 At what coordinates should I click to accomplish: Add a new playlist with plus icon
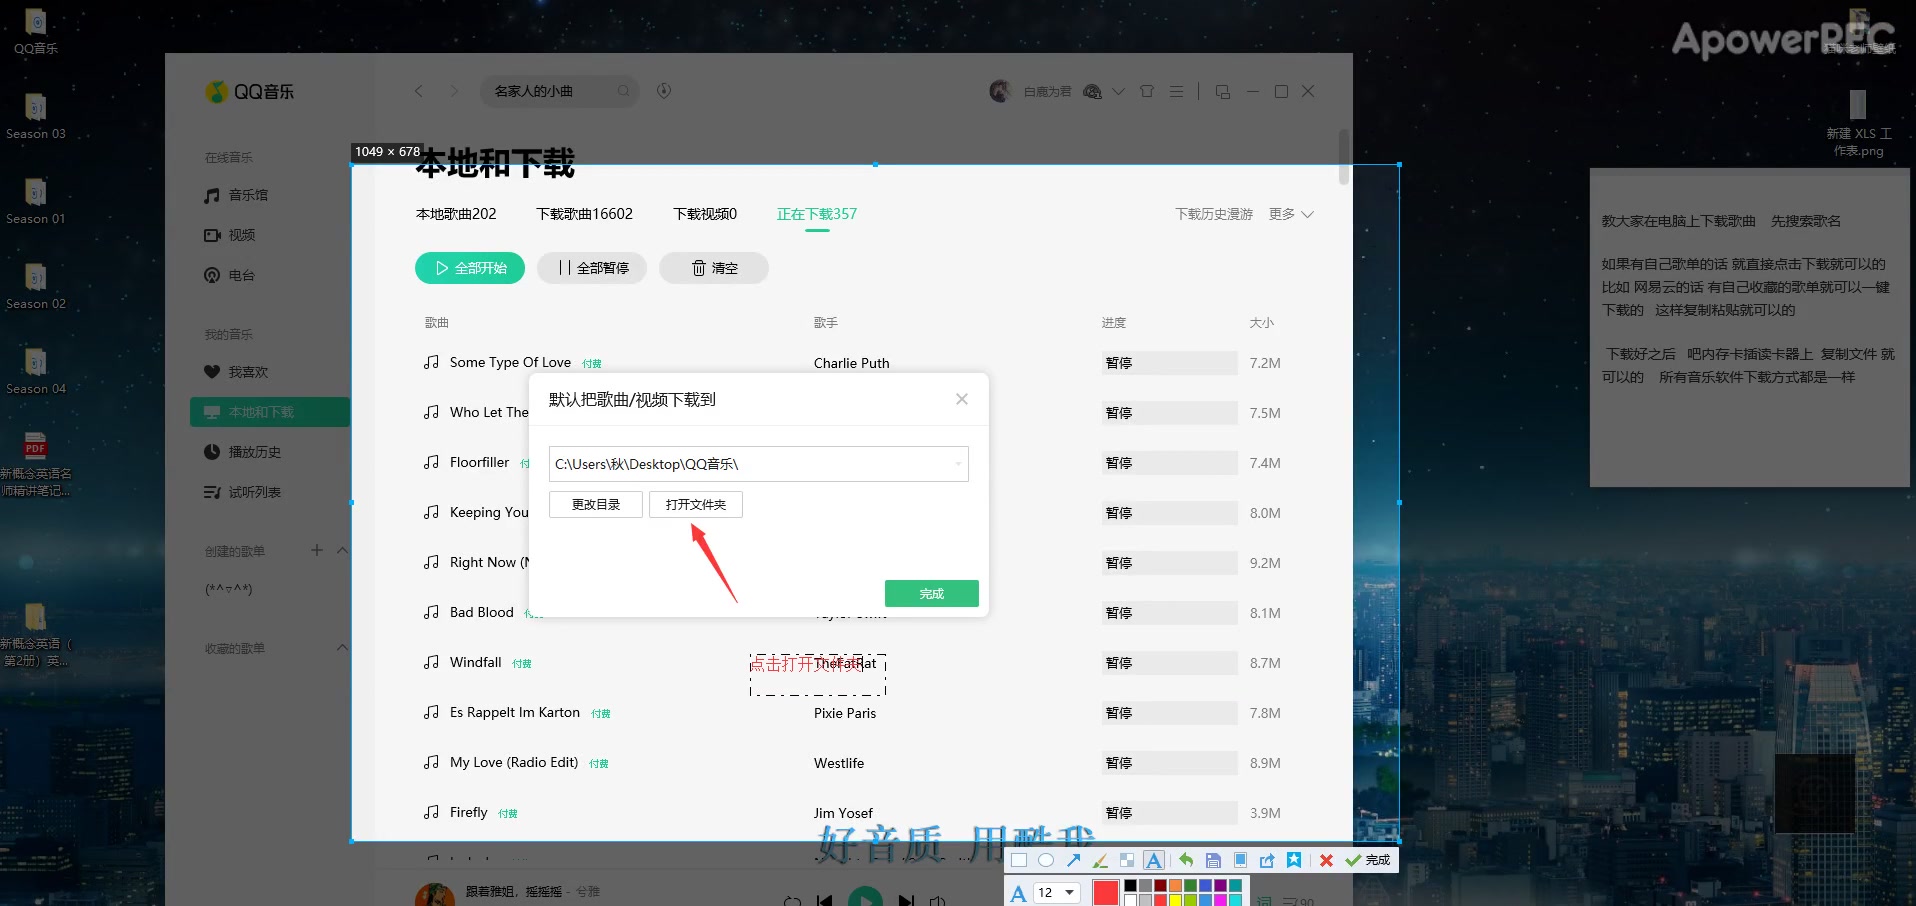click(x=317, y=550)
